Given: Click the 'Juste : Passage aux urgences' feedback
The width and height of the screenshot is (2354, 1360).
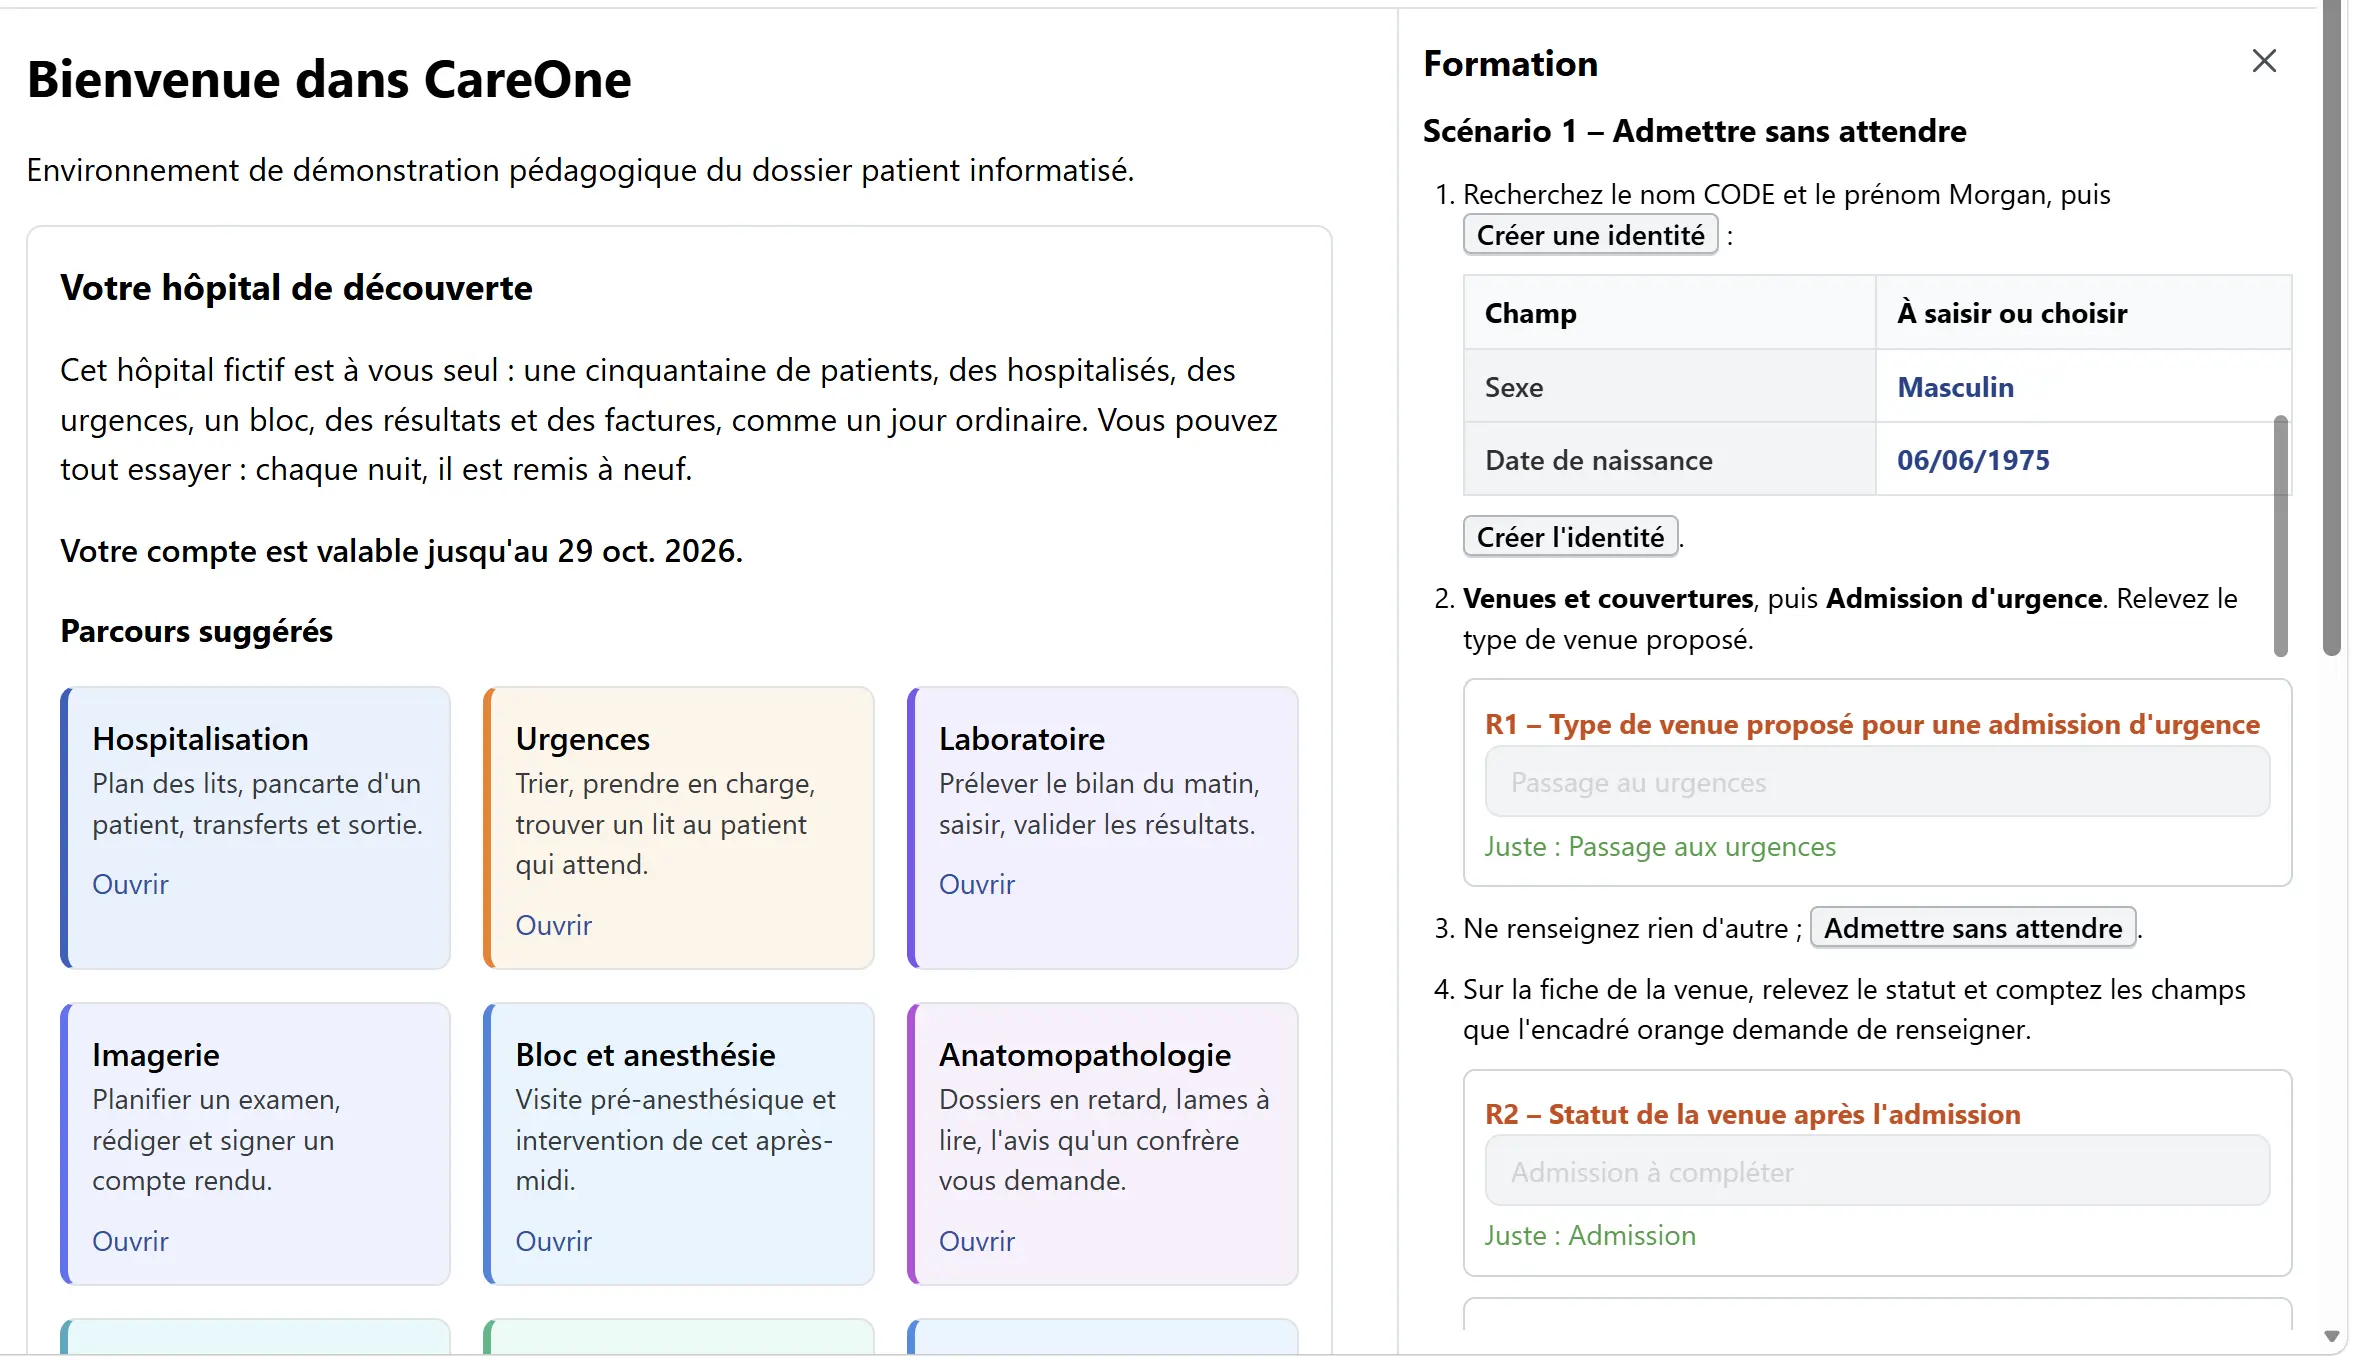Looking at the screenshot, I should tap(1660, 846).
